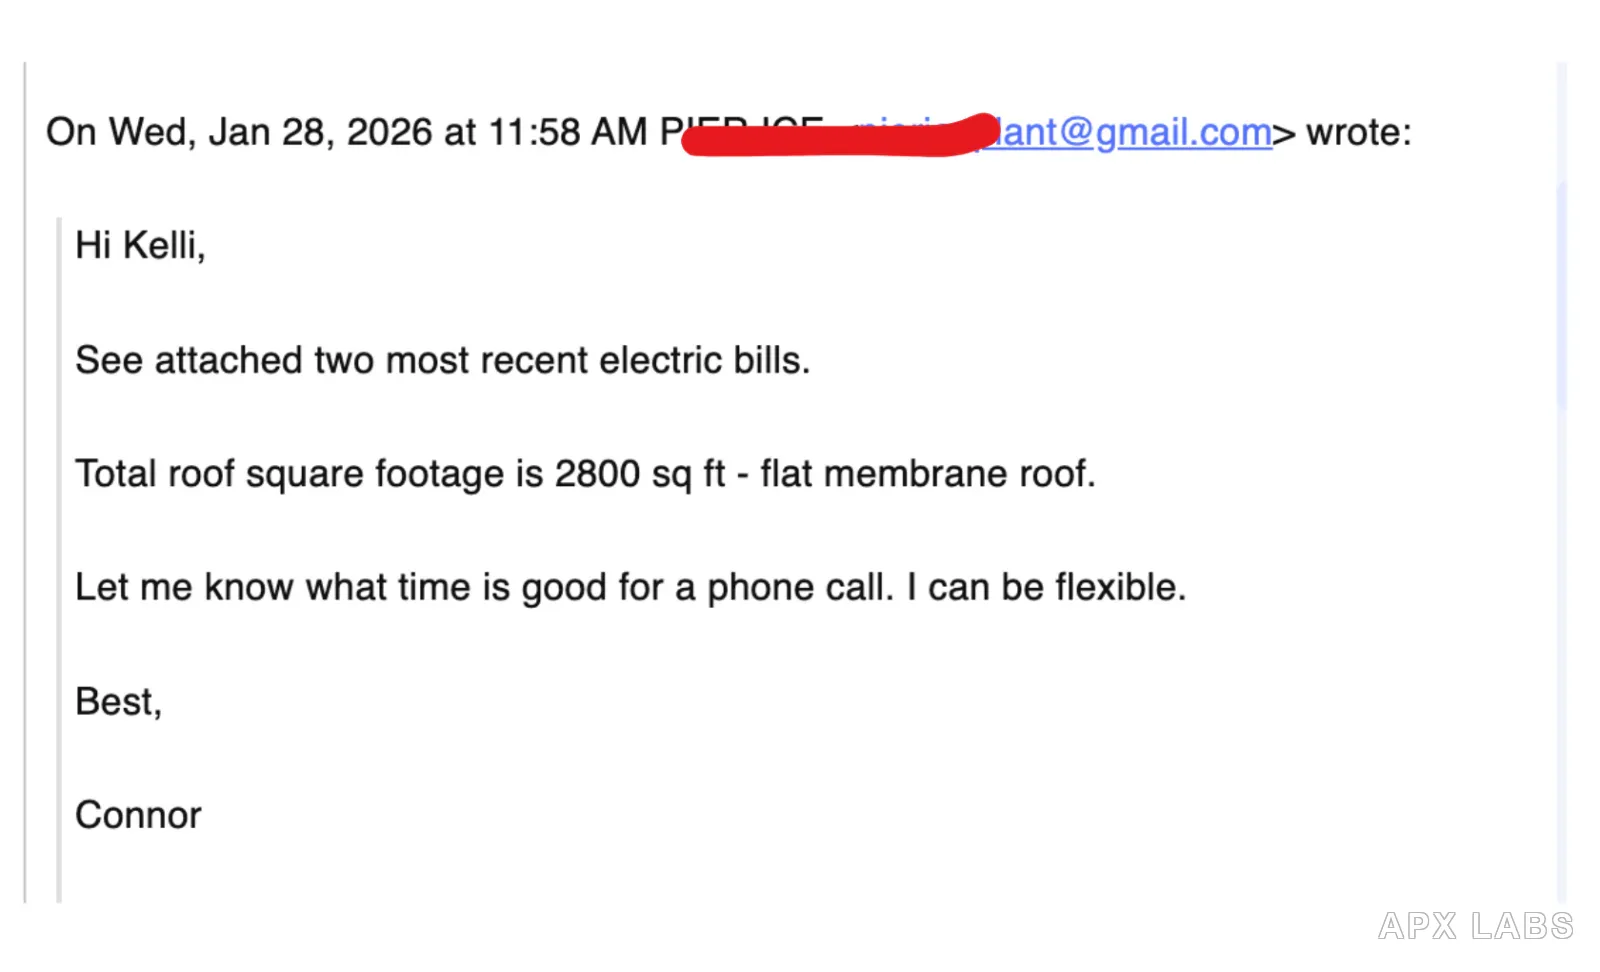The width and height of the screenshot is (1600, 972).
Task: Click the "2800" number in message
Action: [x=597, y=474]
